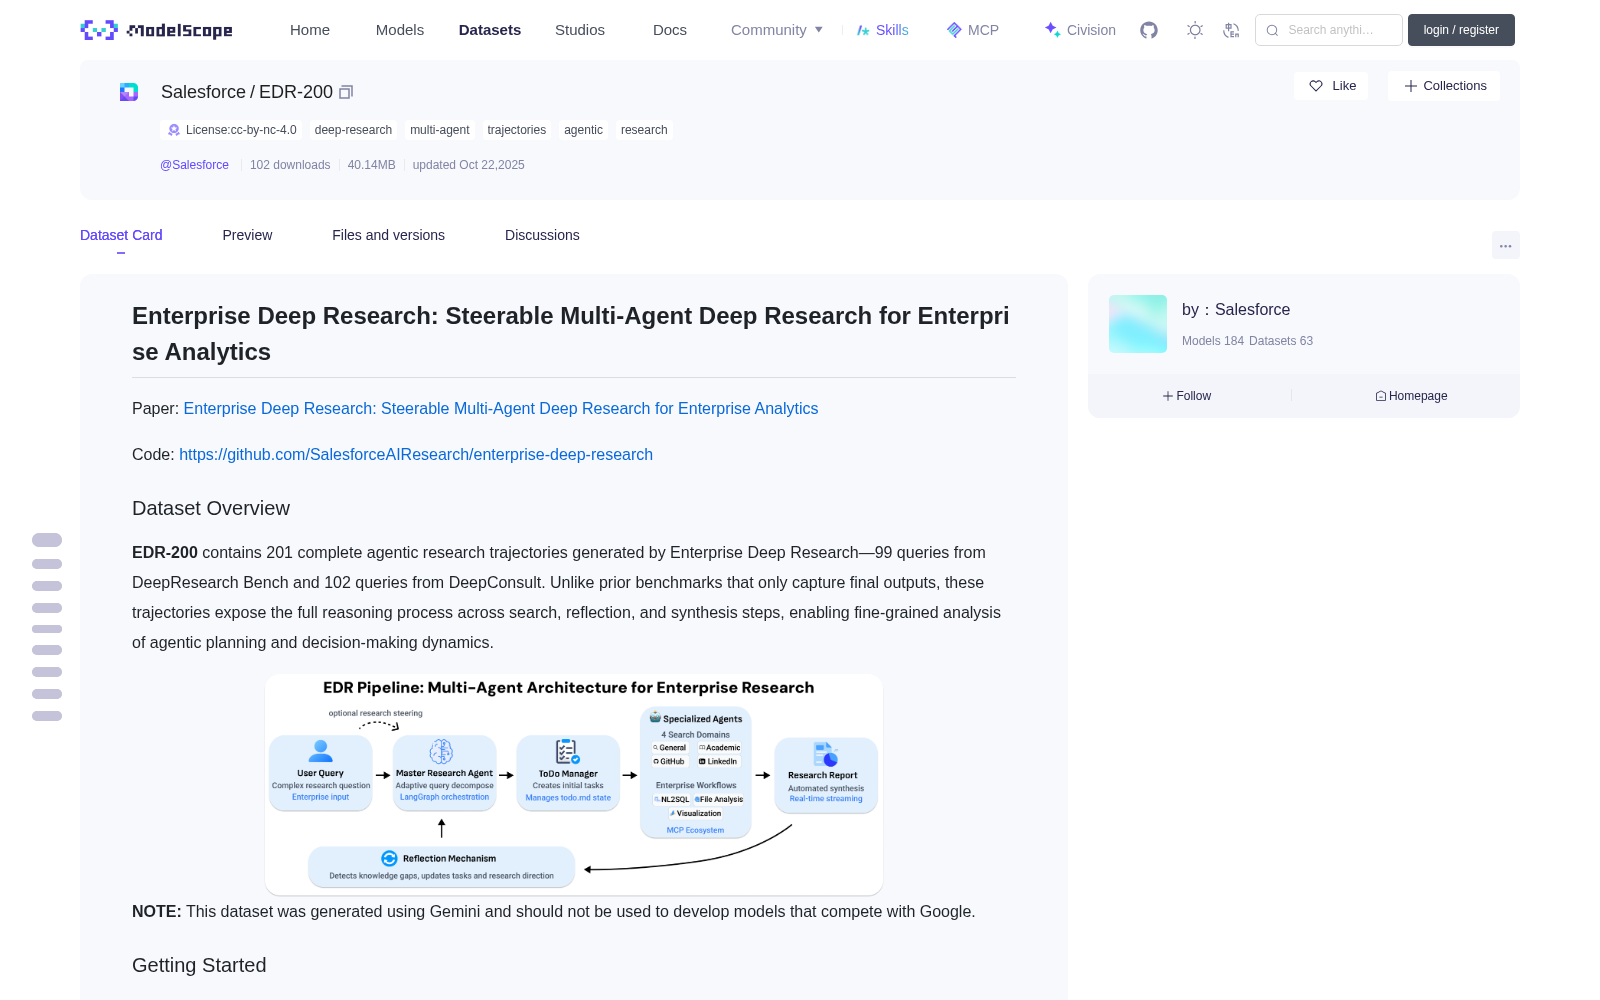1600x1000 pixels.
Task: Click 'by : Salesforce' organization name
Action: pyautogui.click(x=1236, y=310)
